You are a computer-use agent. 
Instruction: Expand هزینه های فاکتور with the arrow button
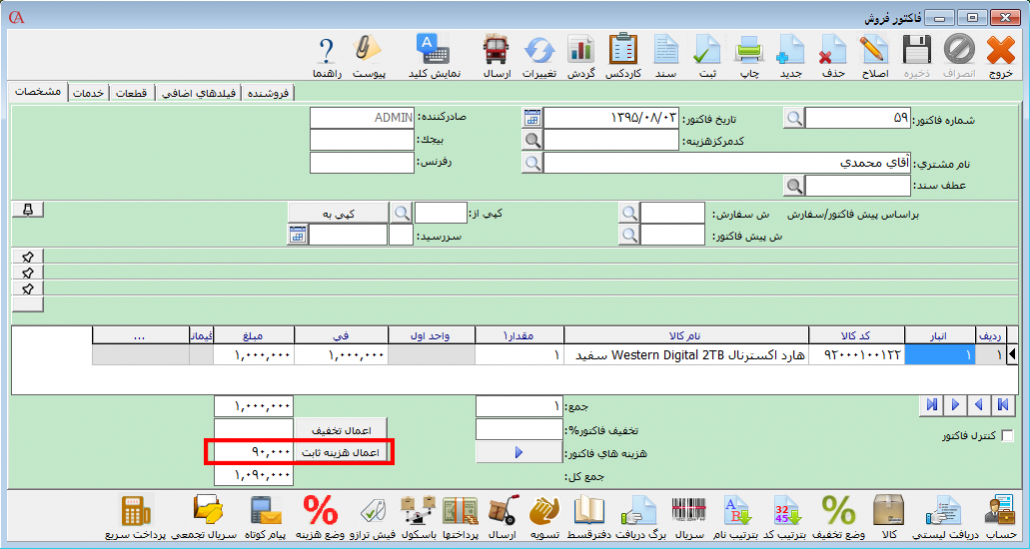click(518, 453)
